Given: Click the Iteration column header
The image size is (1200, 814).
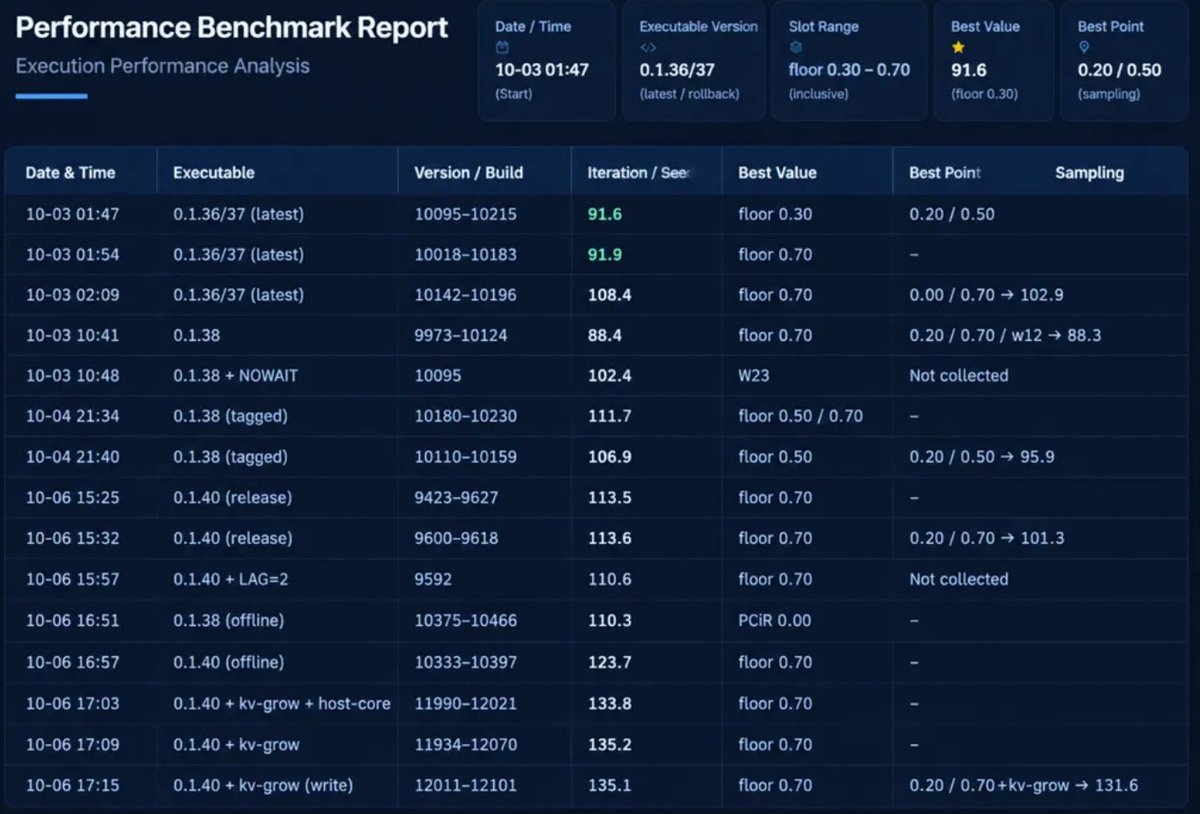Looking at the screenshot, I should 639,173.
